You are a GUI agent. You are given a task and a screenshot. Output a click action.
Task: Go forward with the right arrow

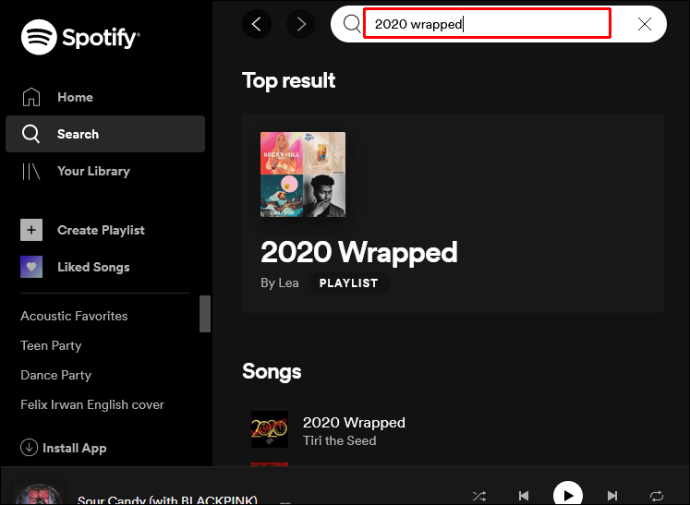(x=301, y=24)
